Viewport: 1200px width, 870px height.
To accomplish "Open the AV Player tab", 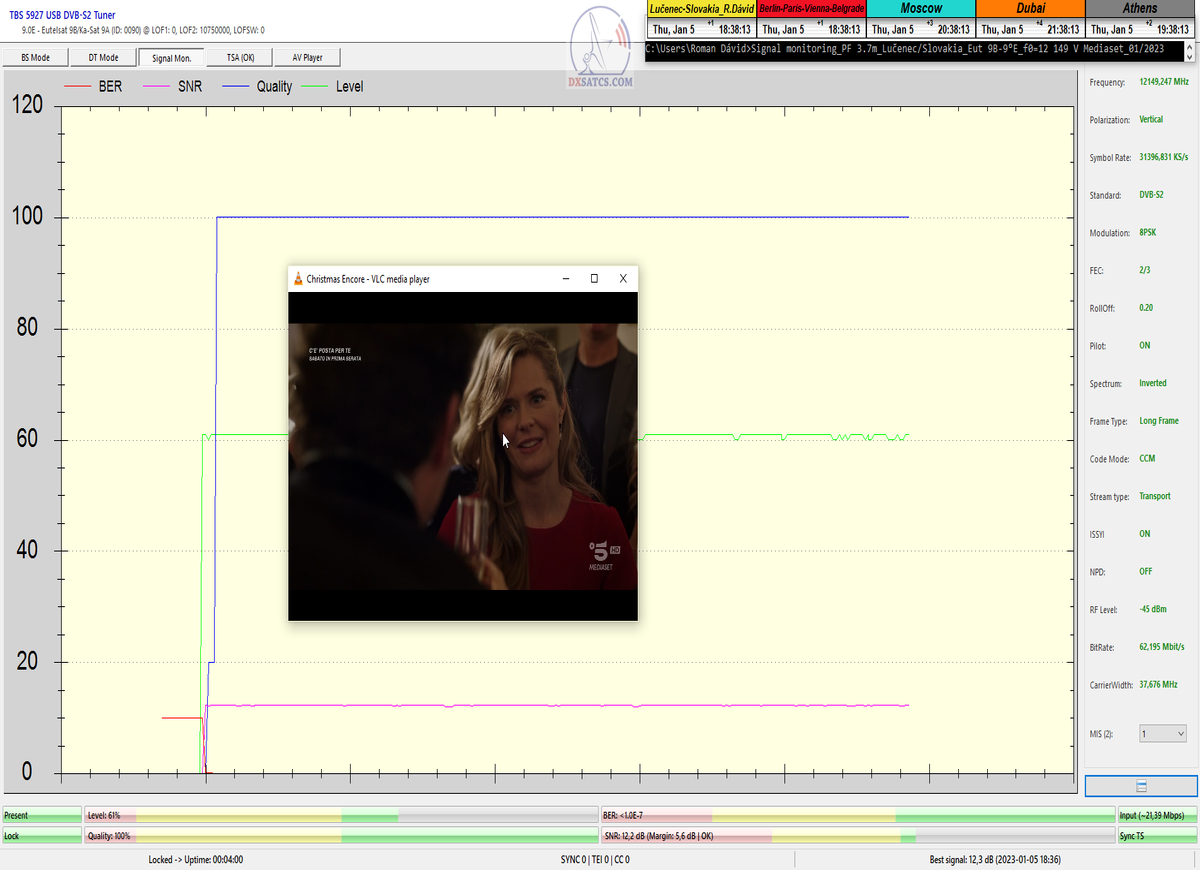I will 308,58.
